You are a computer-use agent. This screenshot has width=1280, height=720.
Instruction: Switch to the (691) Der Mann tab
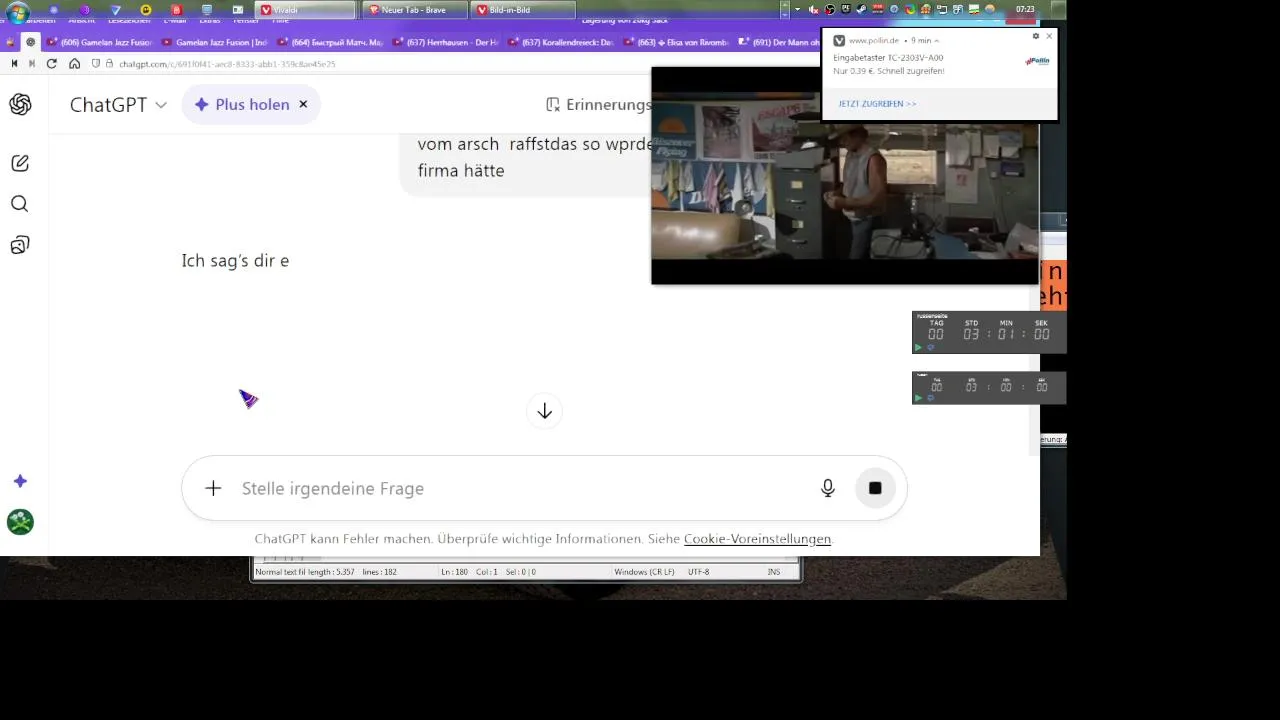click(x=777, y=42)
